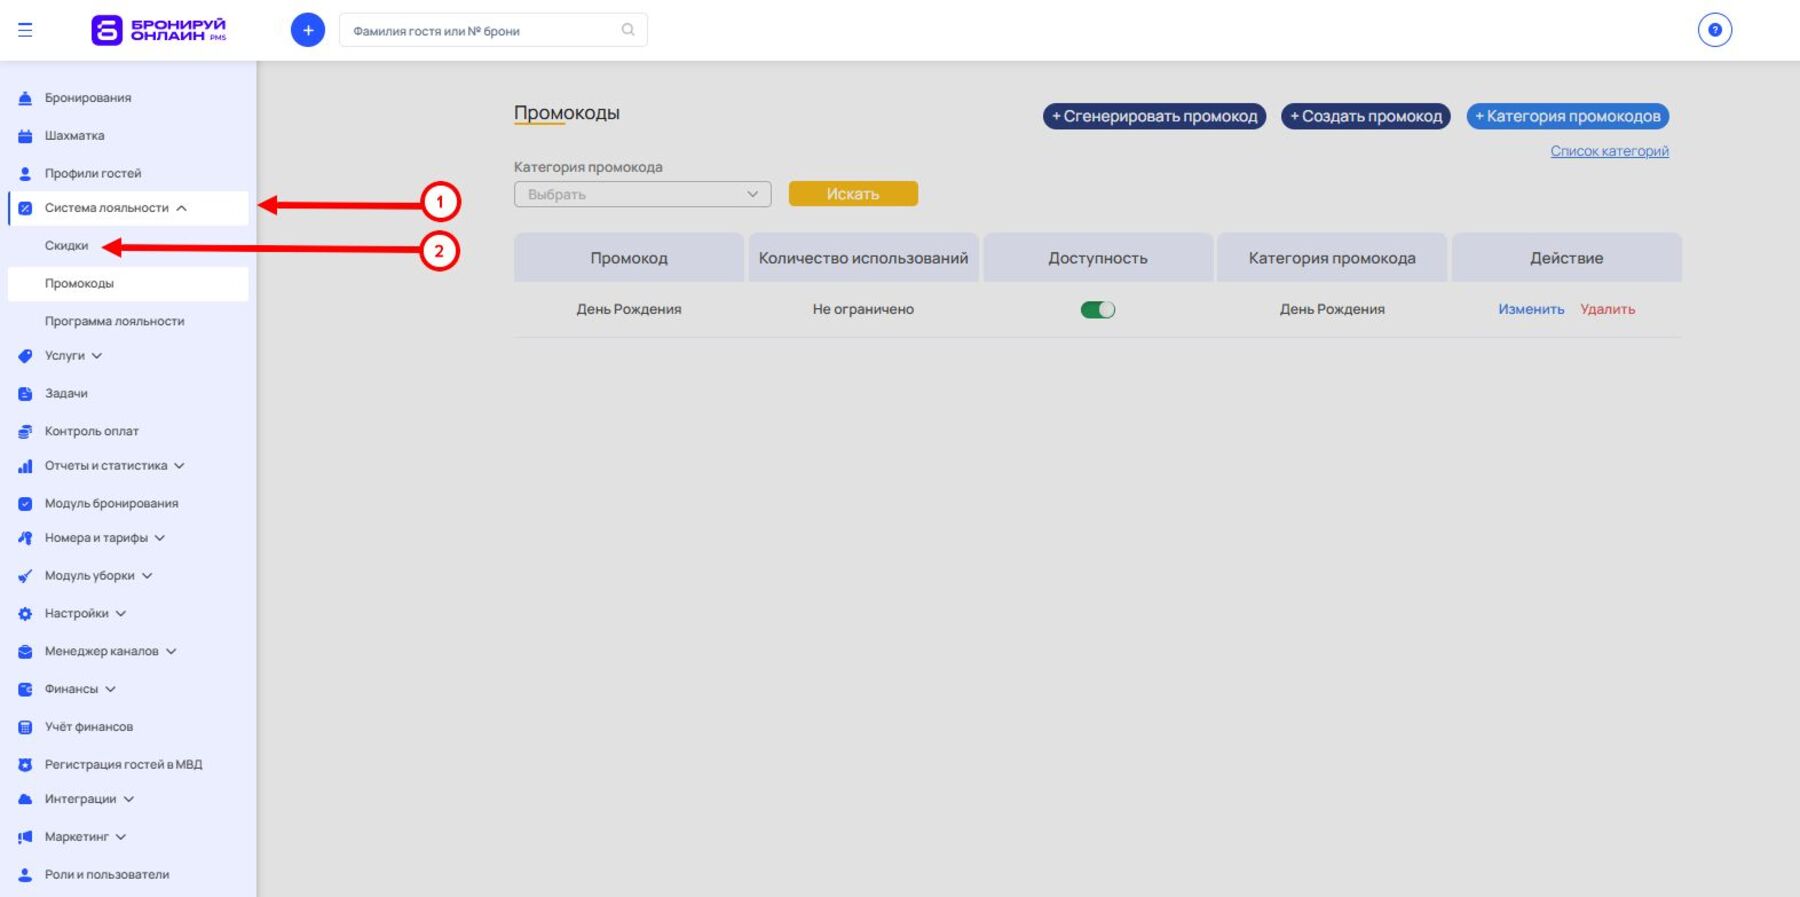Focus the guest name search field
1800x897 pixels.
[480, 31]
